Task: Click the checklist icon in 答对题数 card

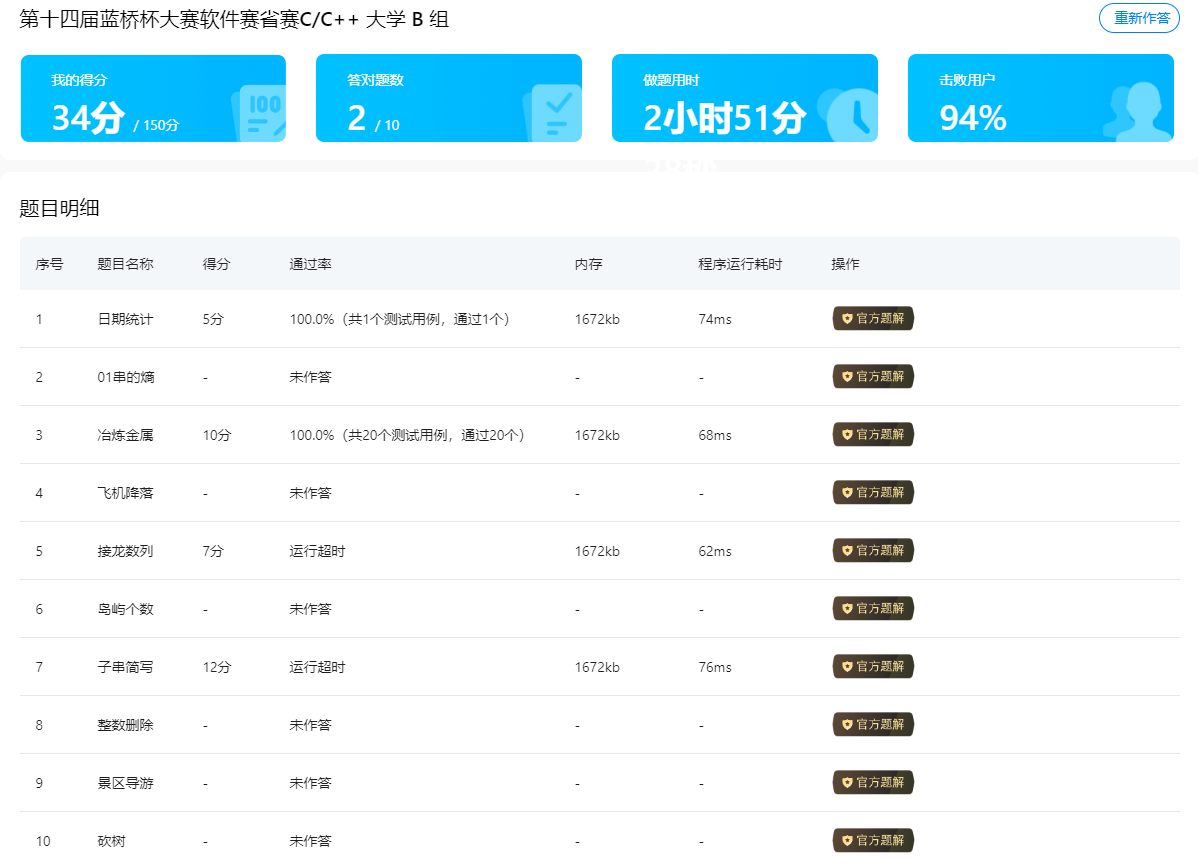Action: (x=554, y=113)
